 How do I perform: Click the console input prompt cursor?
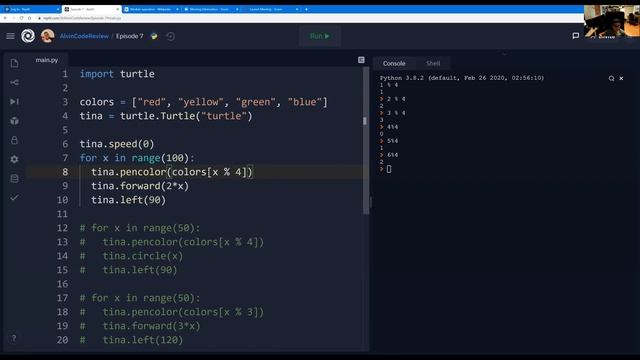point(389,169)
